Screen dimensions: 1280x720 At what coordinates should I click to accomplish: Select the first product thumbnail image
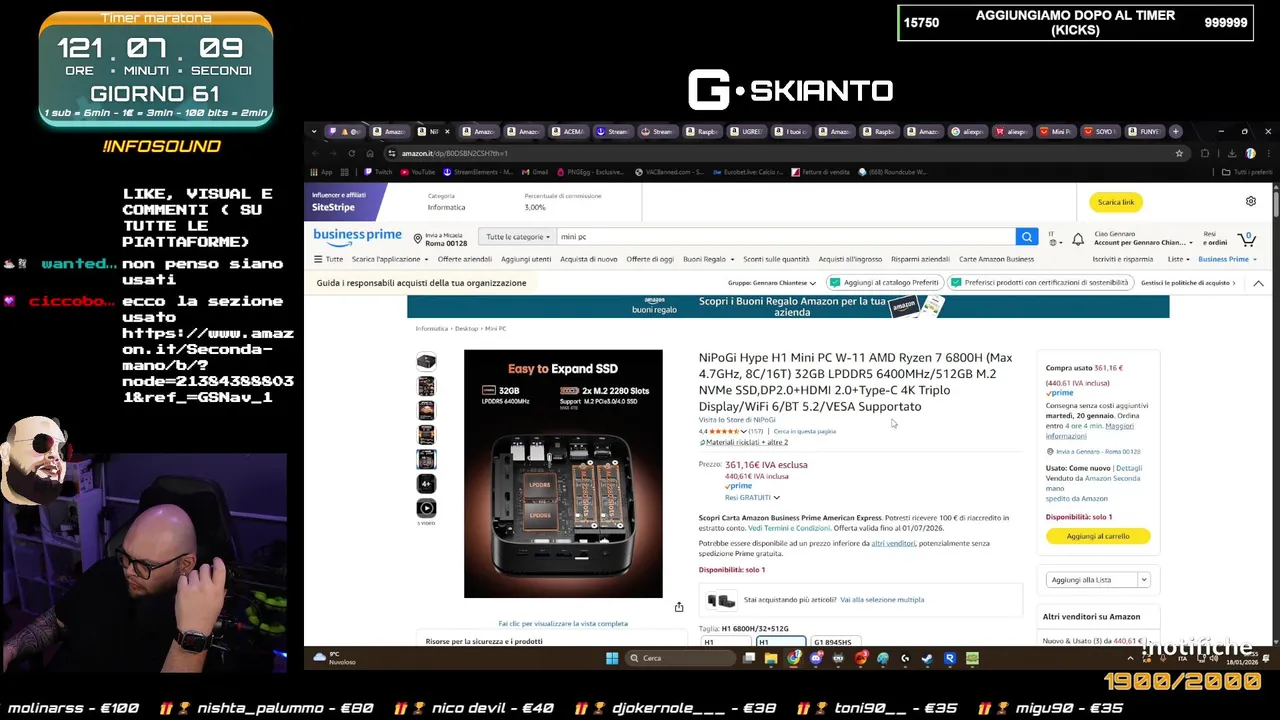[426, 361]
